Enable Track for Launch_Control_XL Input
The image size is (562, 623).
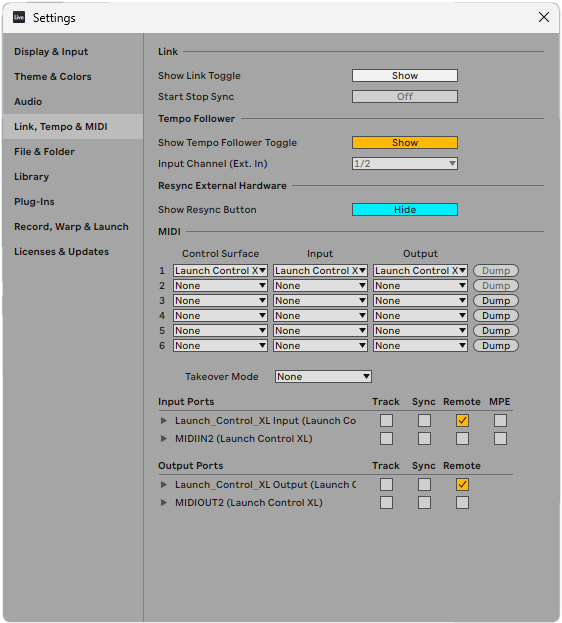pos(386,421)
